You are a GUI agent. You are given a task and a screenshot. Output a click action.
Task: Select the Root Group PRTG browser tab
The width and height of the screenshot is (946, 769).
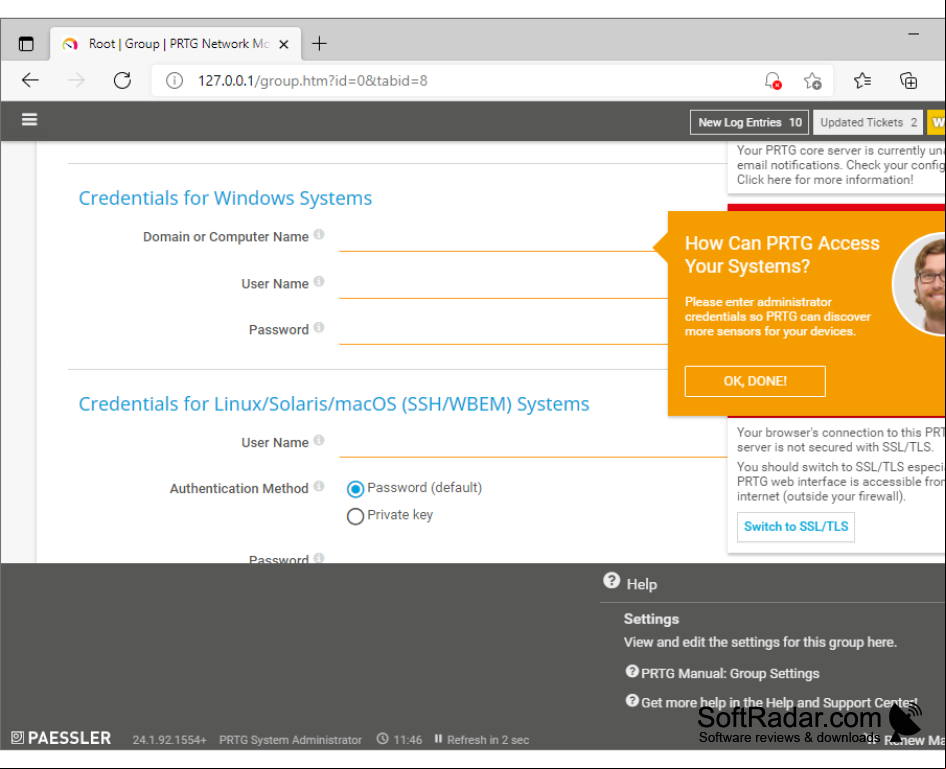pos(175,43)
